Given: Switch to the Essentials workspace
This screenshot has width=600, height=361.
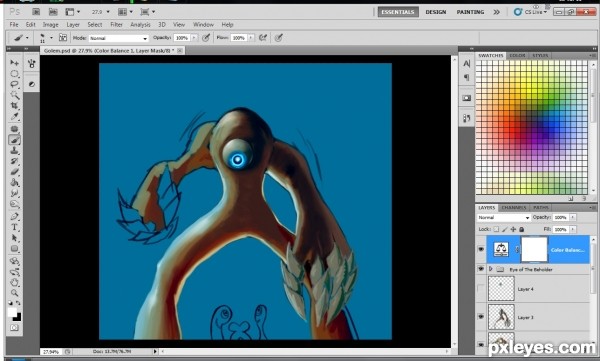Looking at the screenshot, I should 398,12.
